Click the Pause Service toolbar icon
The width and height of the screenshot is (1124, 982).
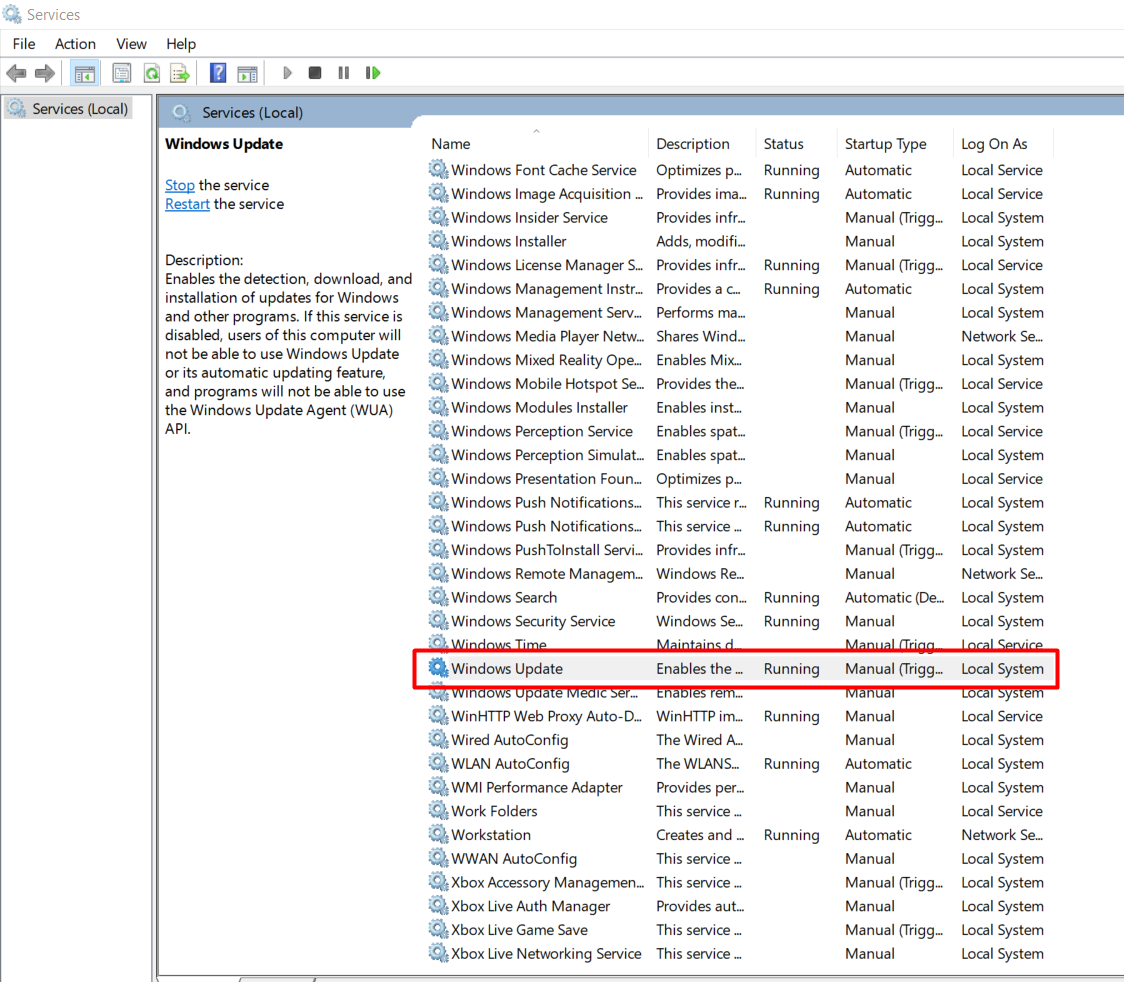343,73
